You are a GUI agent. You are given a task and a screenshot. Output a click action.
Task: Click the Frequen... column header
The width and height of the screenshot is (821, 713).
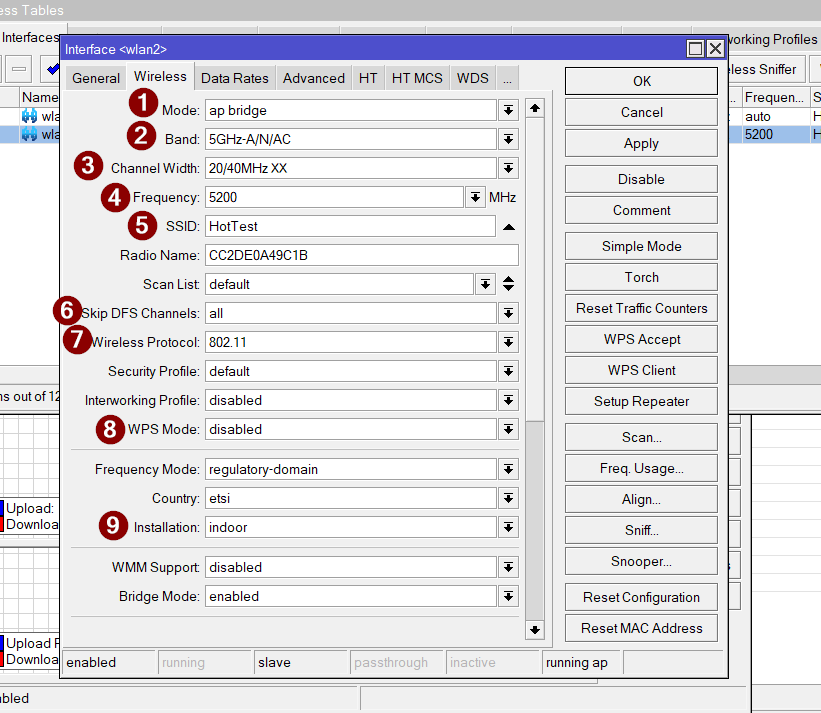(x=774, y=97)
